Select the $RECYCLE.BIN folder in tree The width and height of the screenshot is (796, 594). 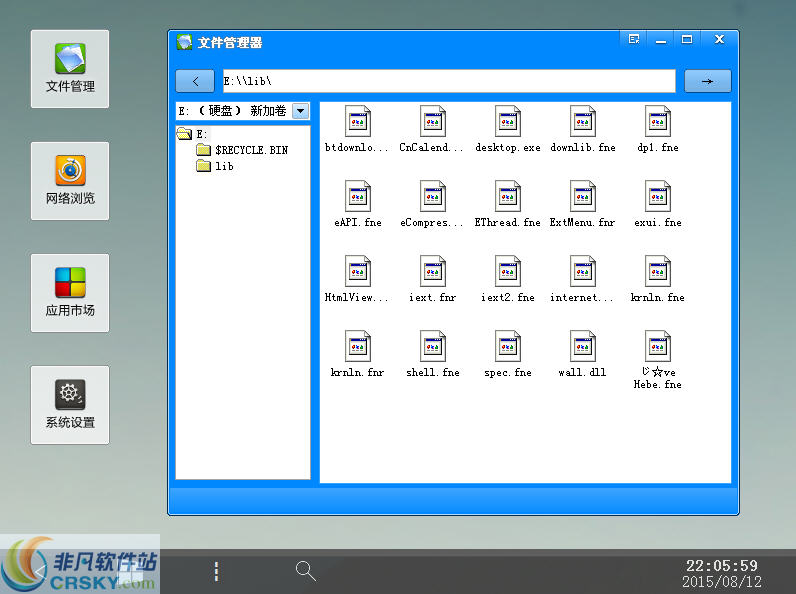[242, 150]
